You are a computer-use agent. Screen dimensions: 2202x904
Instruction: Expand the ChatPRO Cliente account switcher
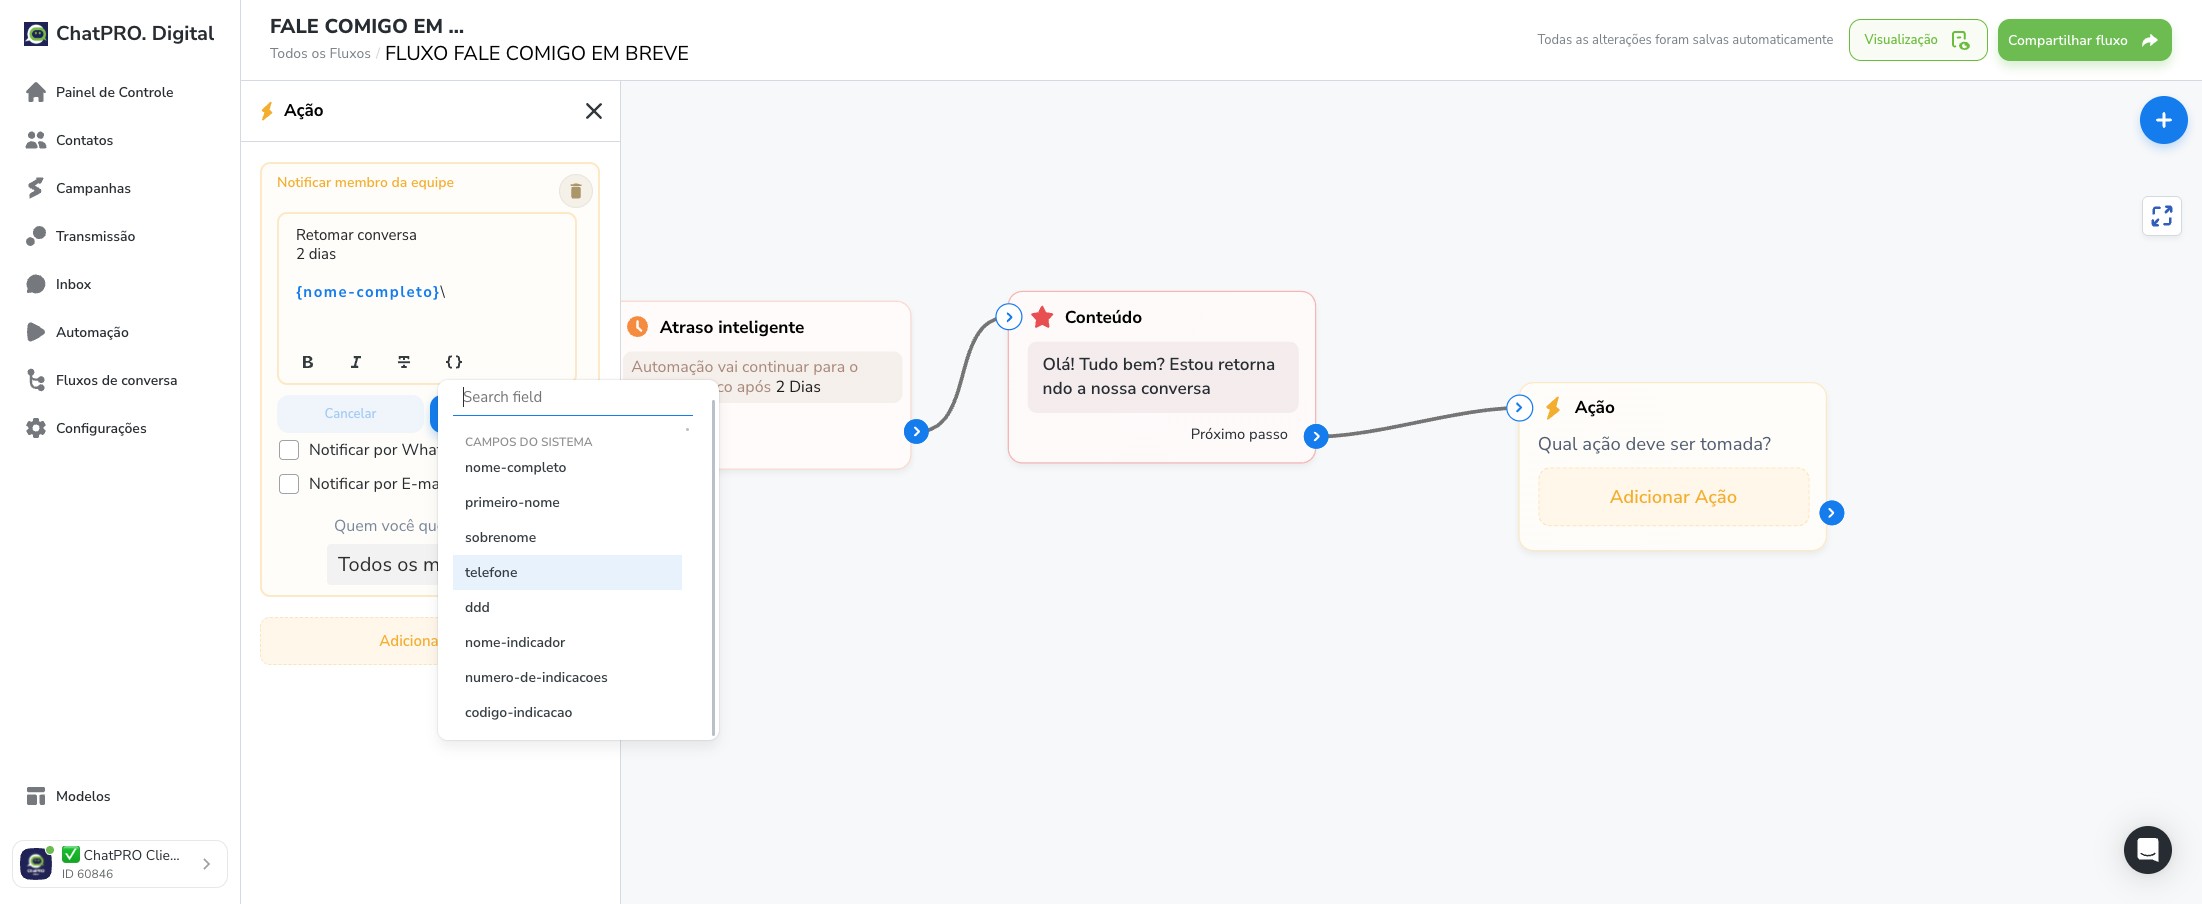click(x=120, y=864)
